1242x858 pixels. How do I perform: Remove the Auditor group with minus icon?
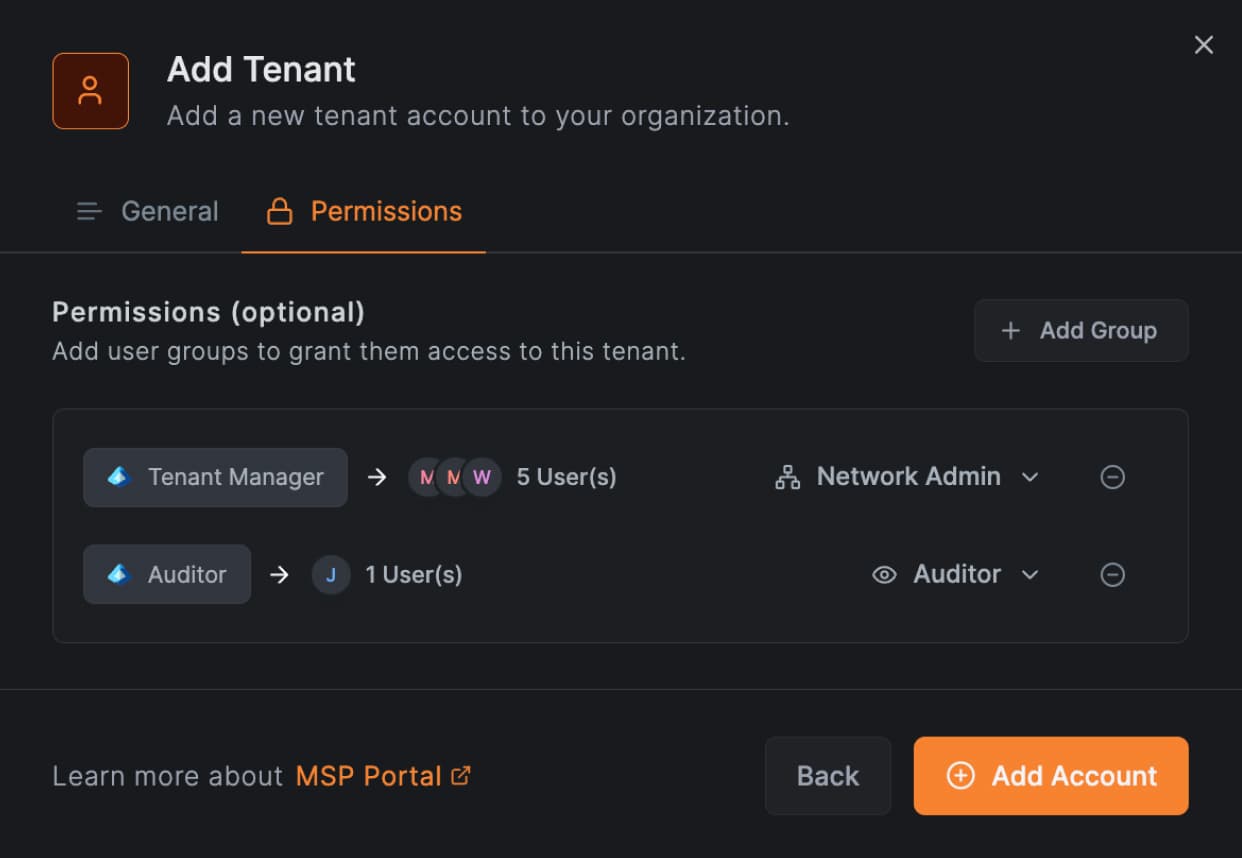pyautogui.click(x=1113, y=574)
